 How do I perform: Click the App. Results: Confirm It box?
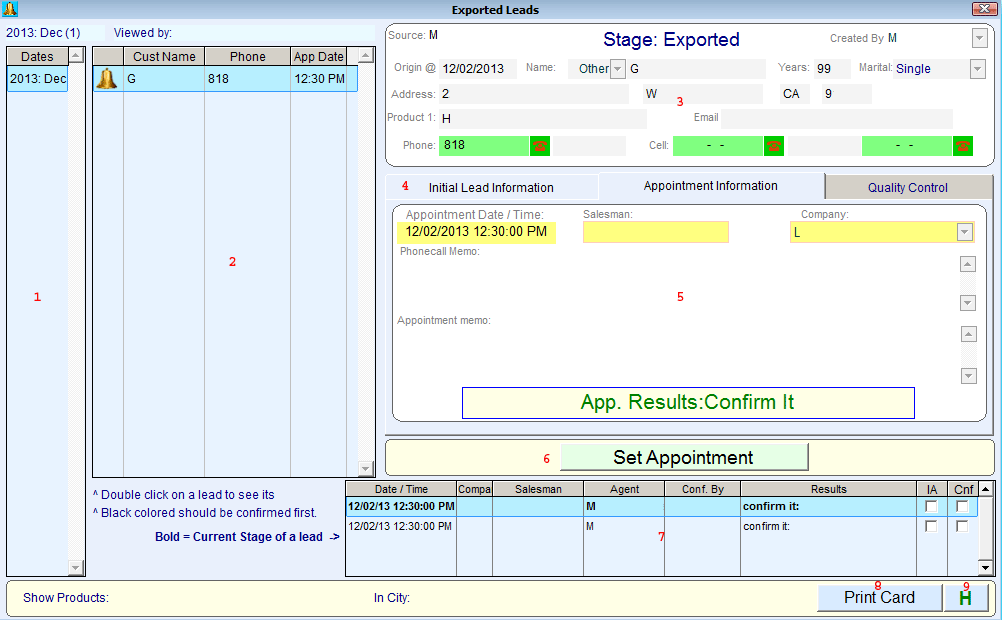point(688,403)
